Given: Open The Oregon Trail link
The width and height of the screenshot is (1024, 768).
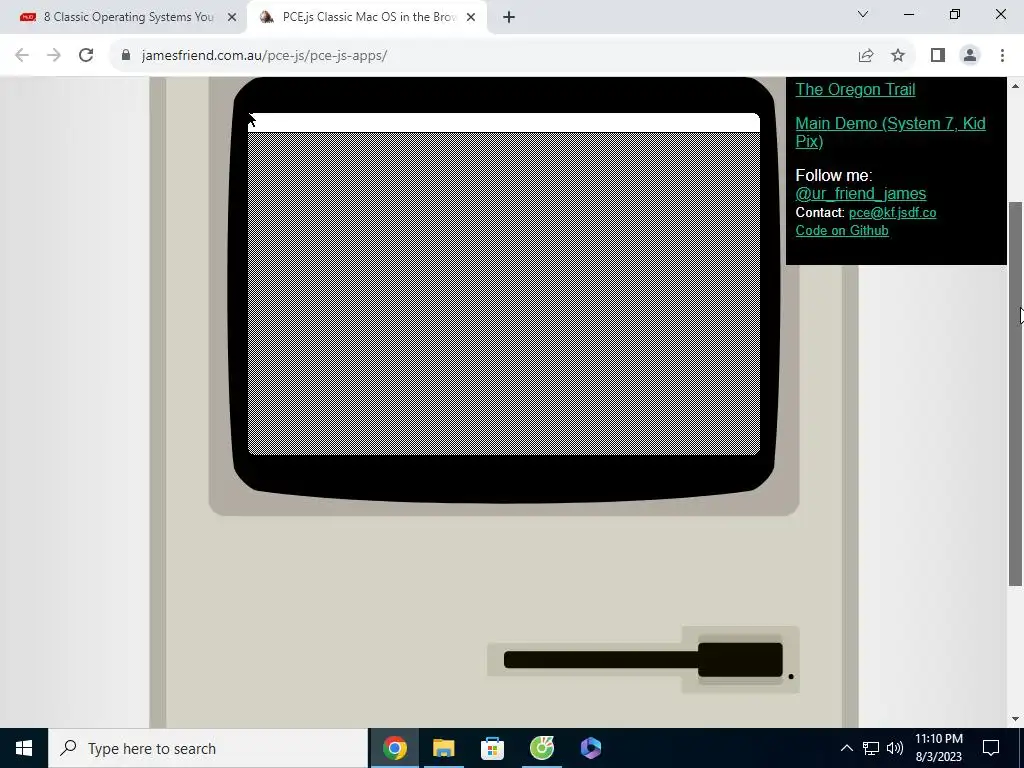Looking at the screenshot, I should (x=855, y=89).
